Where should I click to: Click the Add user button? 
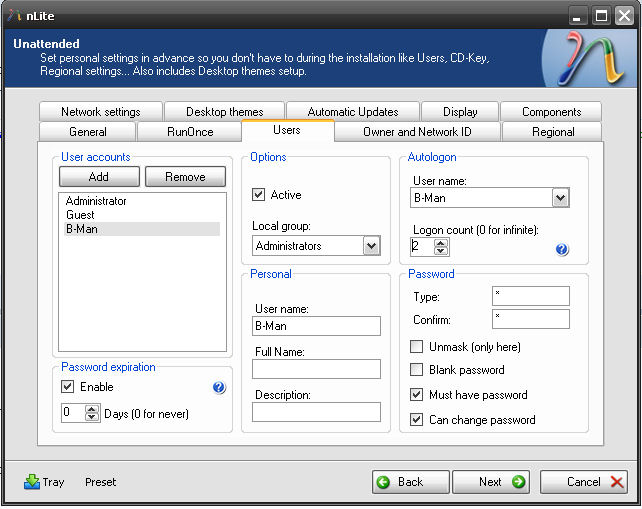click(99, 176)
